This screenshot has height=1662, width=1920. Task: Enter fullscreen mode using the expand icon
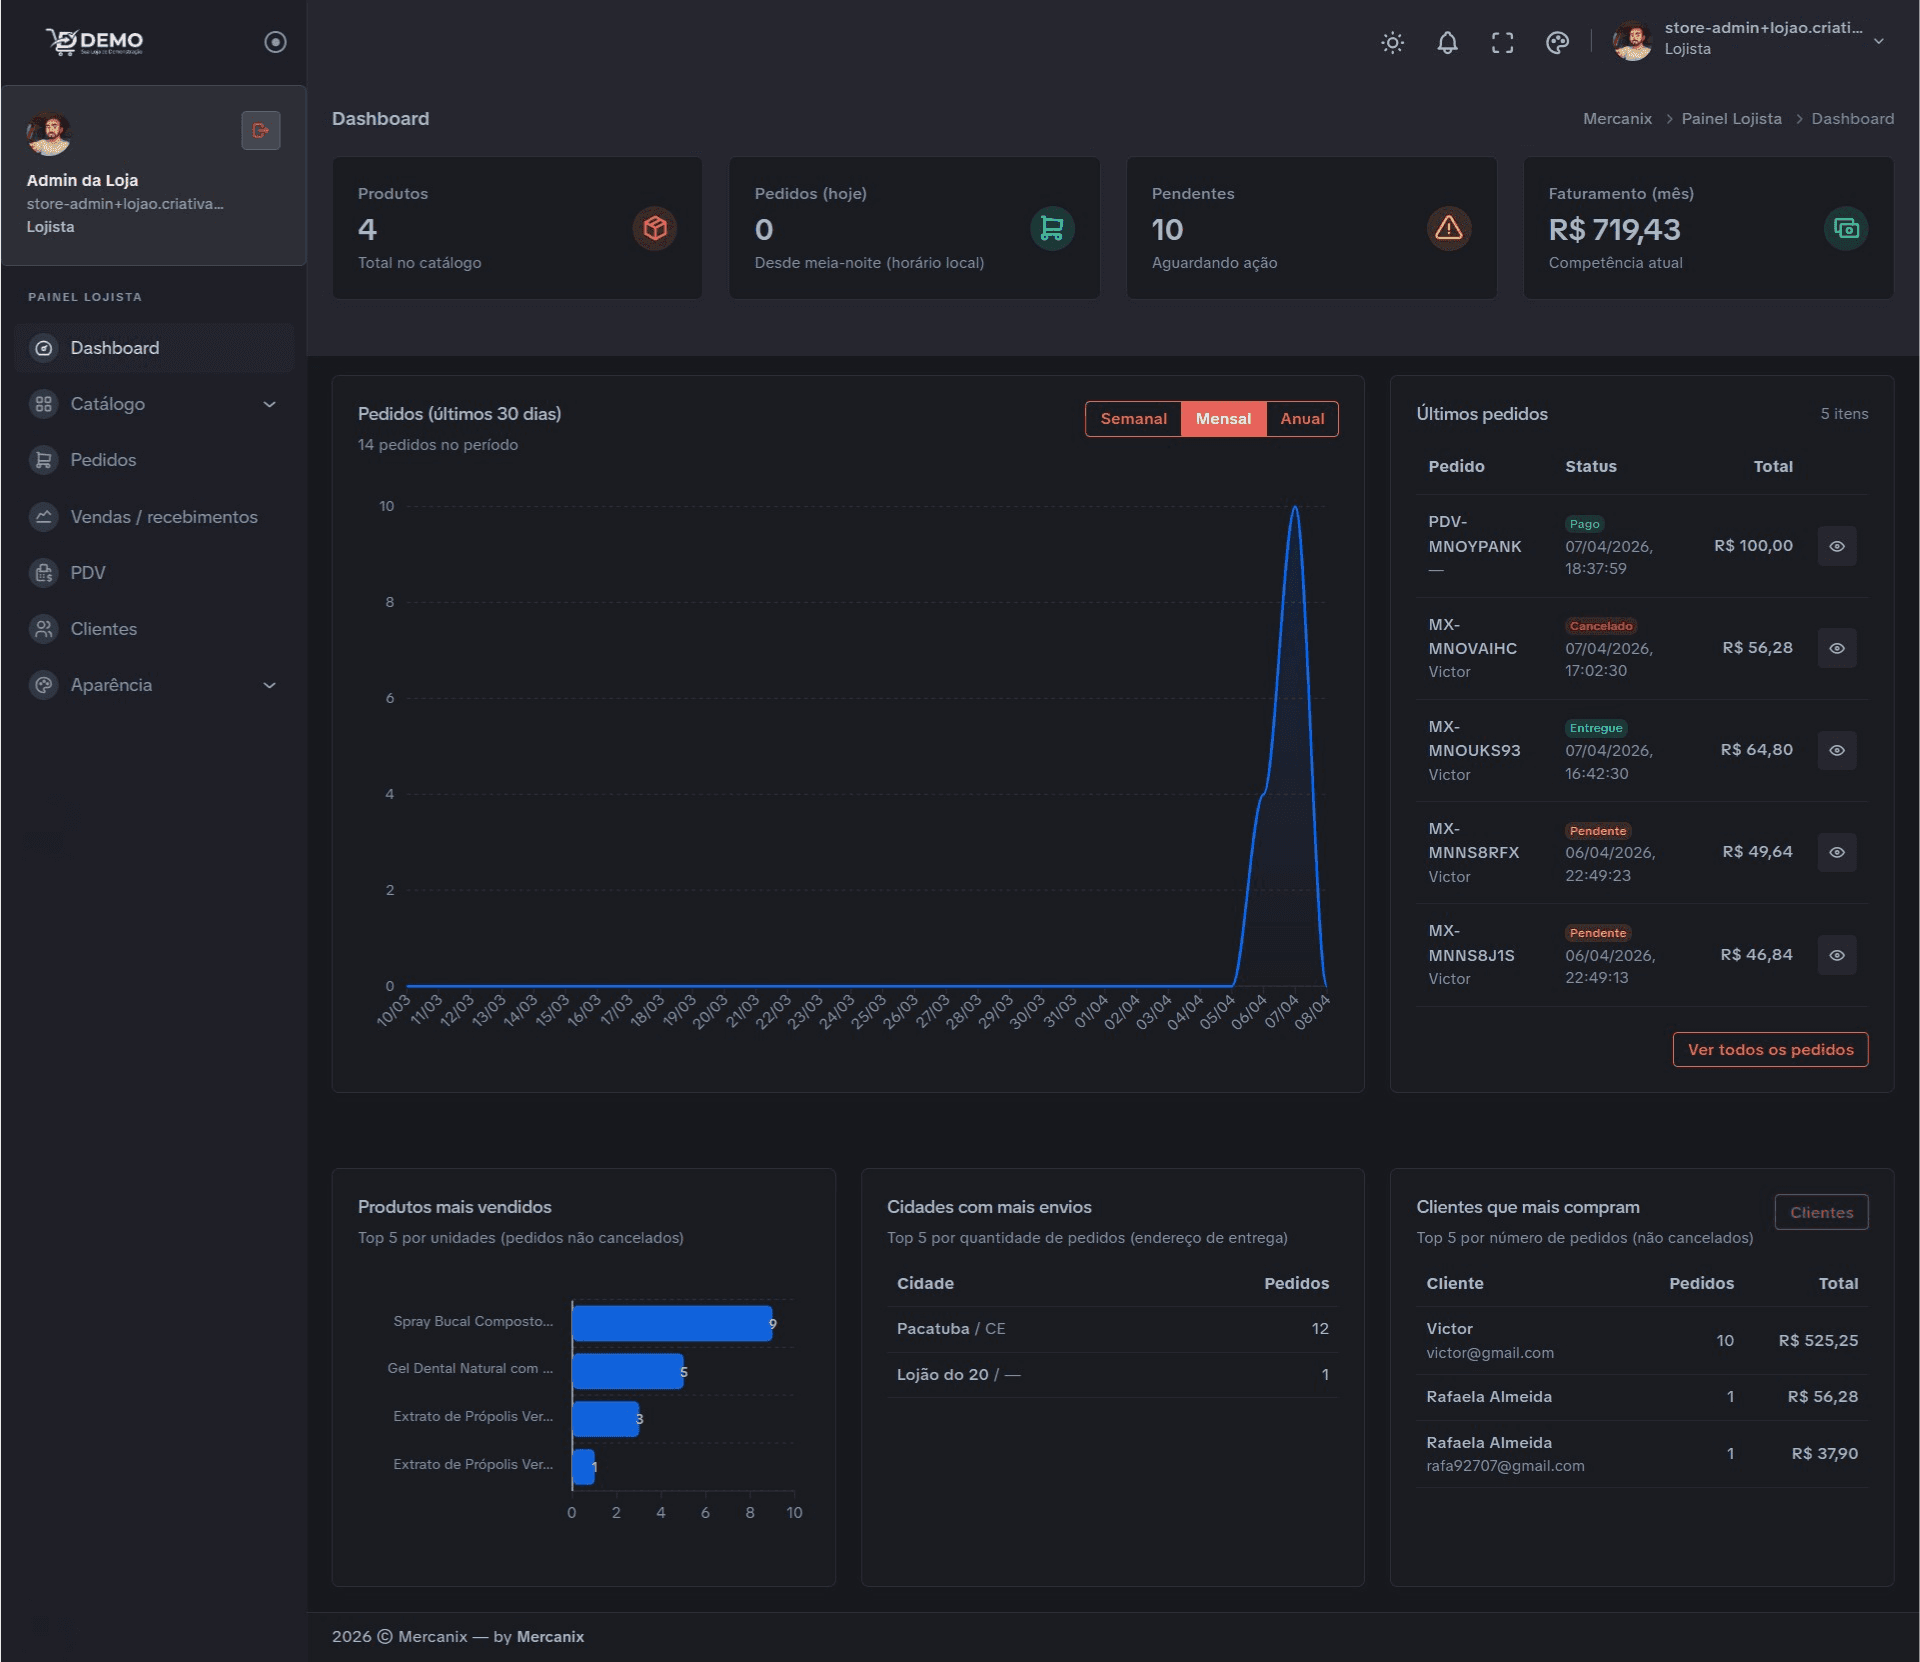tap(1502, 43)
